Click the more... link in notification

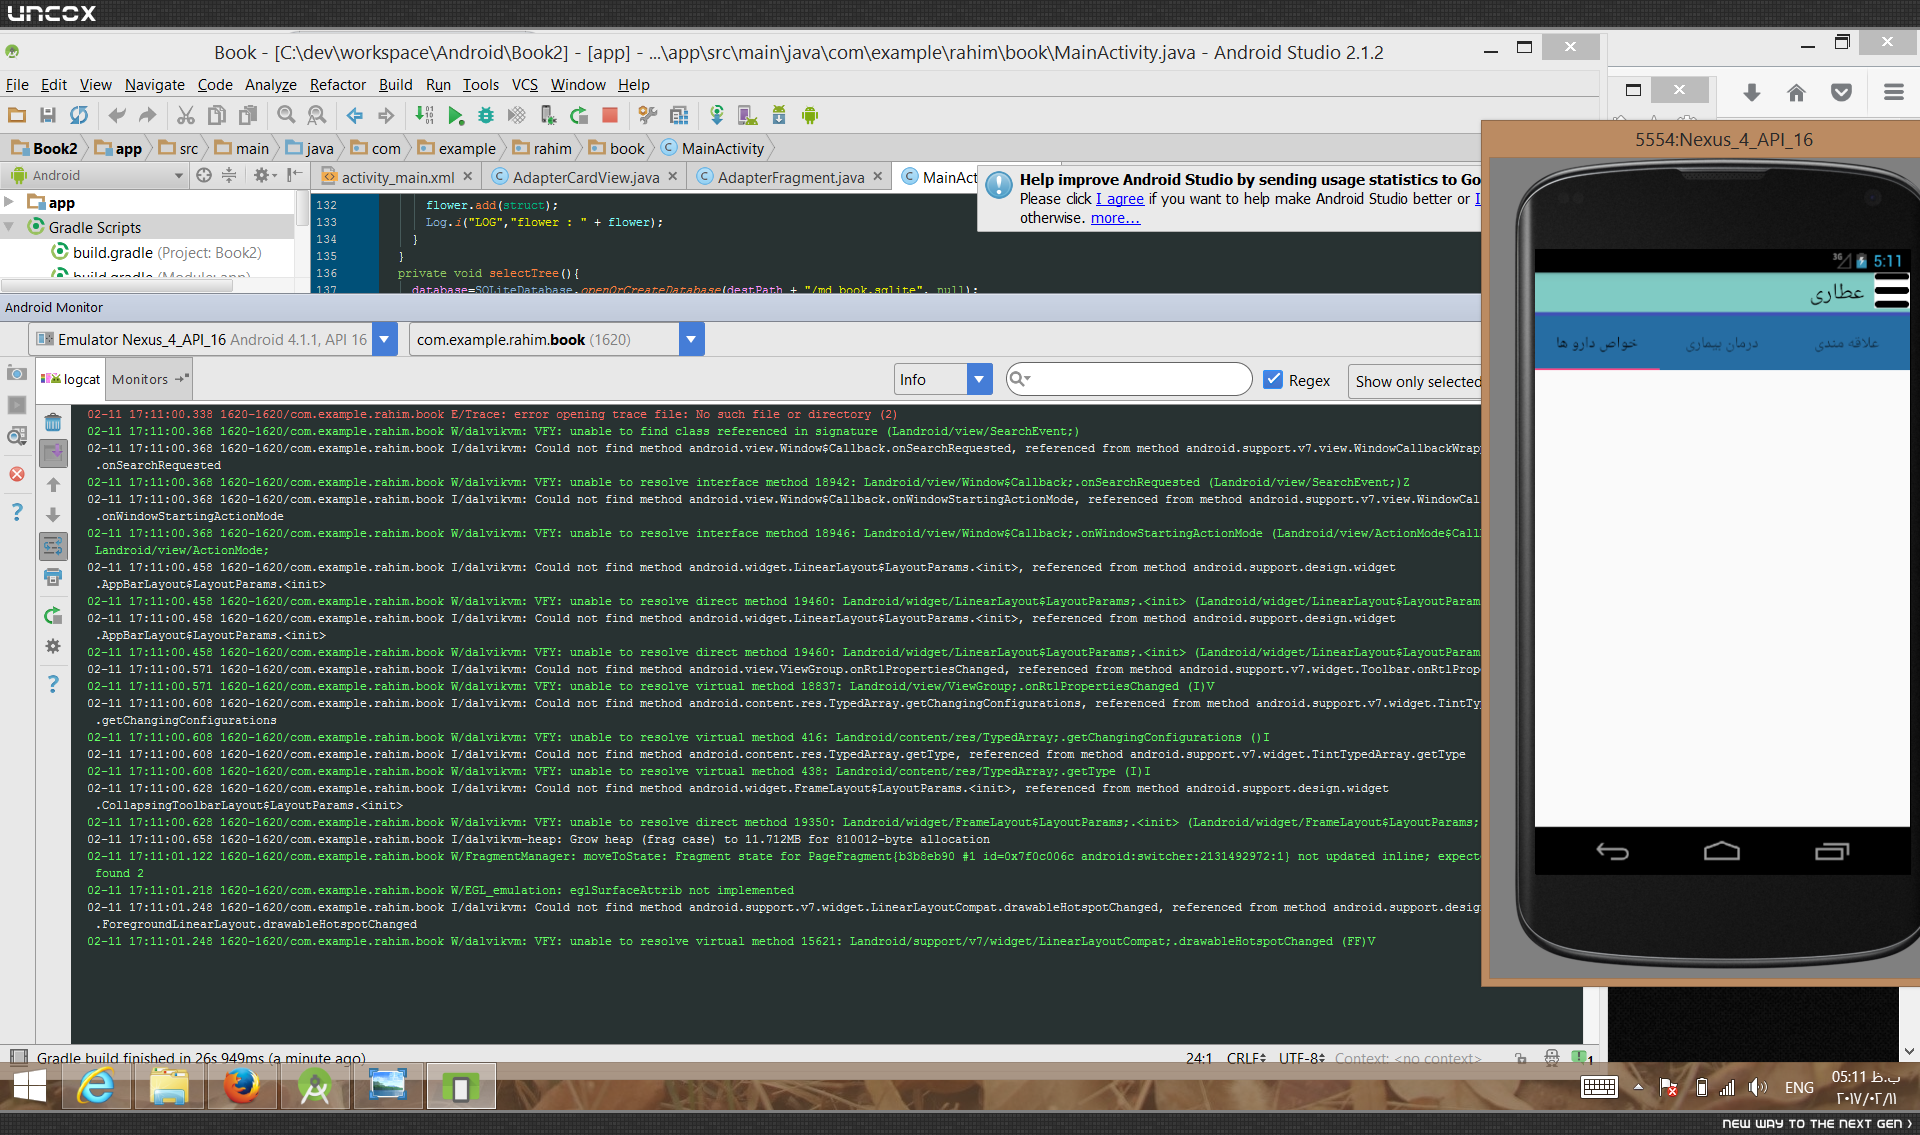(x=1115, y=218)
